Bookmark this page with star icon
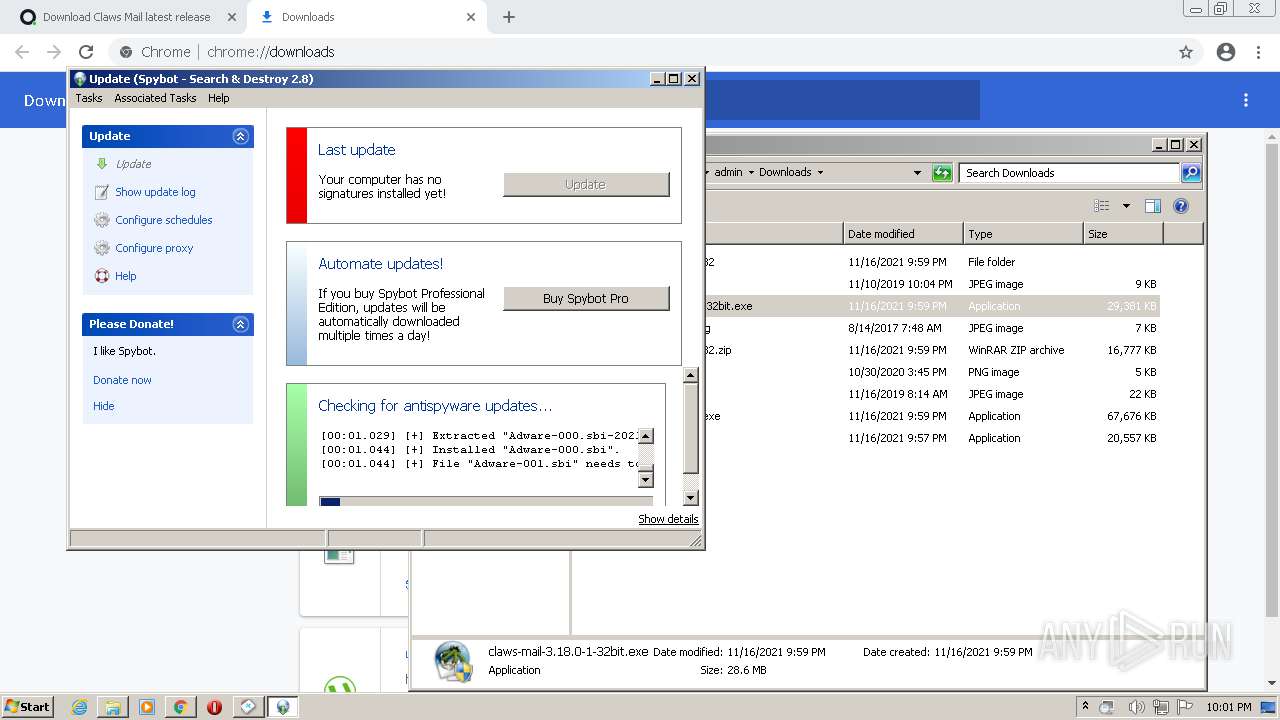The width and height of the screenshot is (1280, 720). point(1186,52)
